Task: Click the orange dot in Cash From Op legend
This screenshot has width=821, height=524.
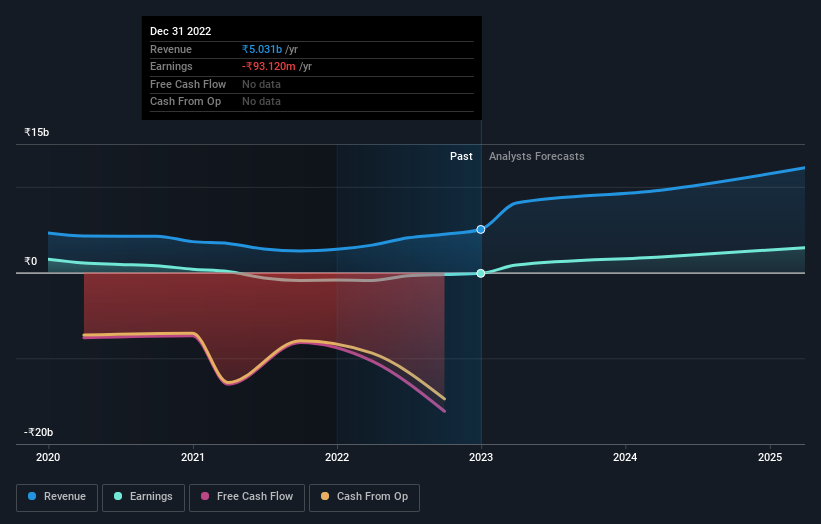Action: point(325,496)
